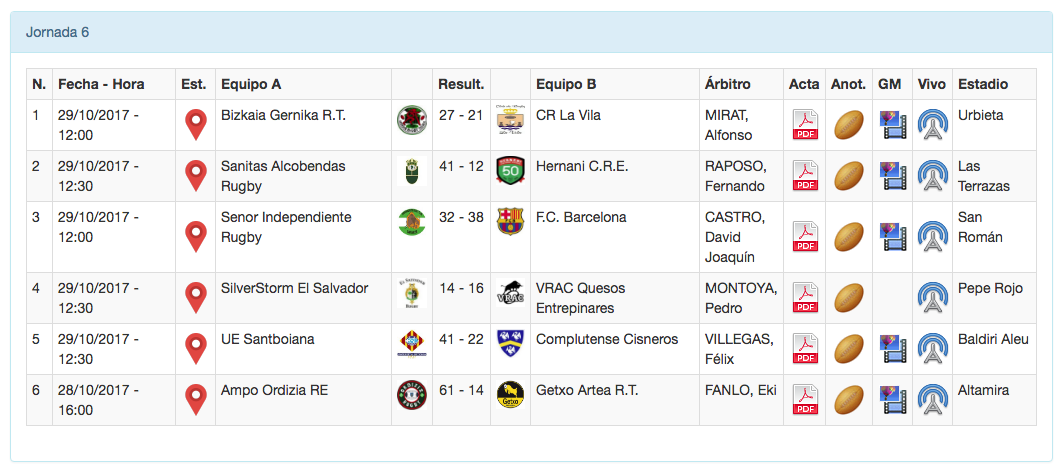Click the 61 - 14 result cell

click(461, 390)
